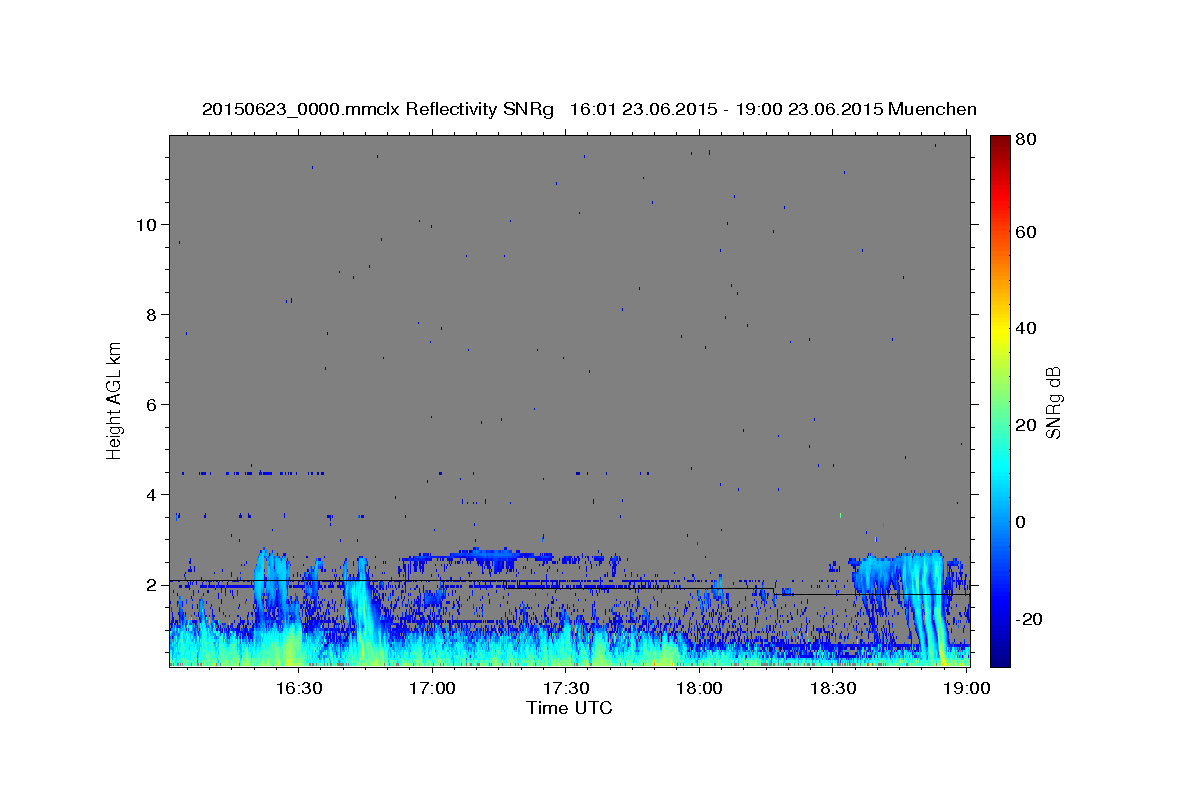1200x800 pixels.
Task: Click the "SNRg dB" colorbar label
Action: 1053,402
